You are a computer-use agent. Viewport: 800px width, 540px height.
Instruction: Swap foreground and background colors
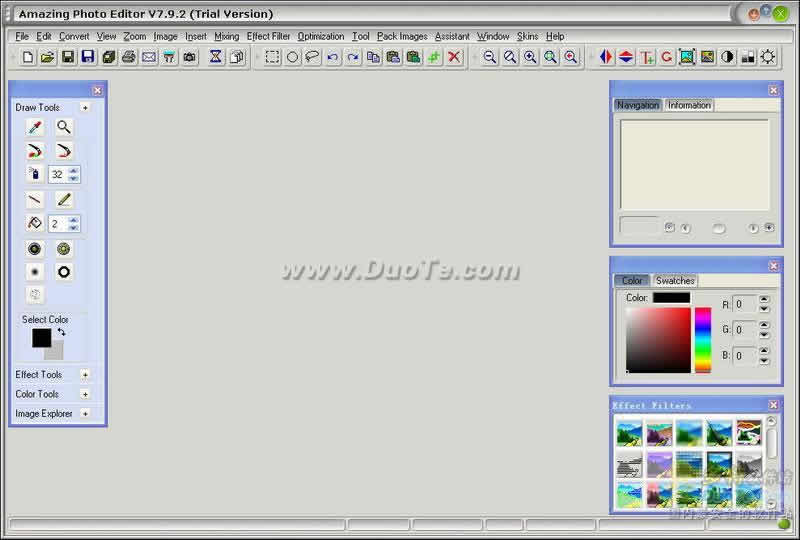(x=61, y=332)
